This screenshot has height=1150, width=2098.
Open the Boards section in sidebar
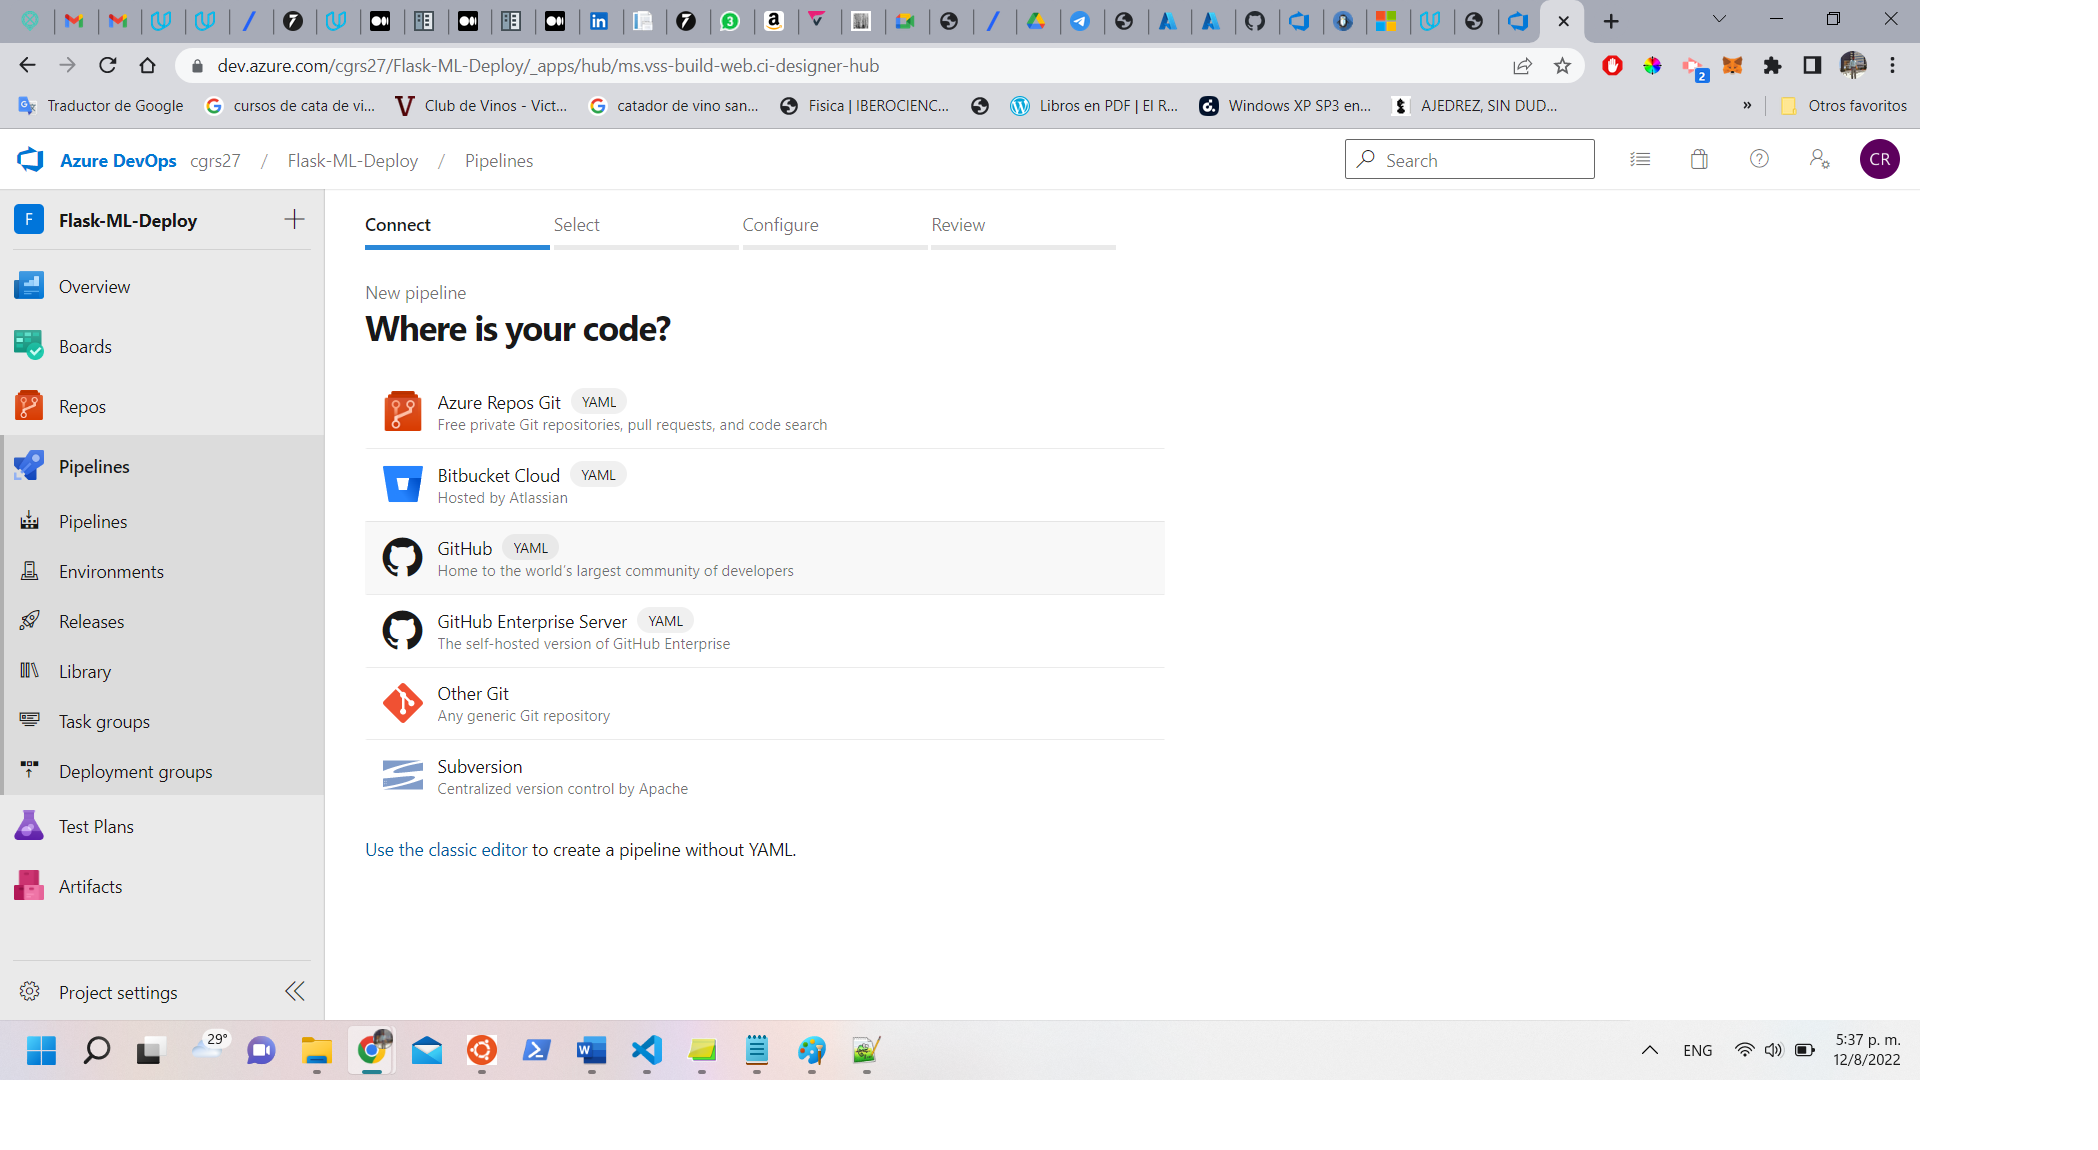click(x=85, y=346)
